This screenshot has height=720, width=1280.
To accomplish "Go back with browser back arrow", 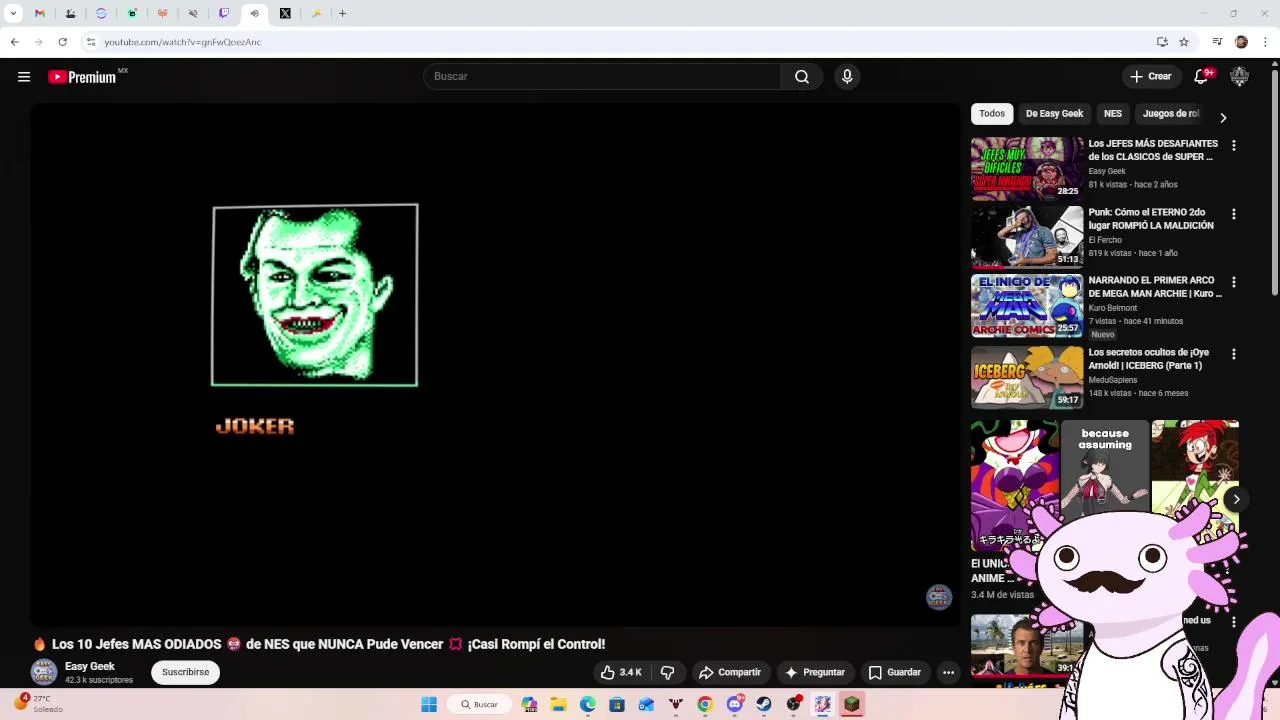I will point(14,42).
